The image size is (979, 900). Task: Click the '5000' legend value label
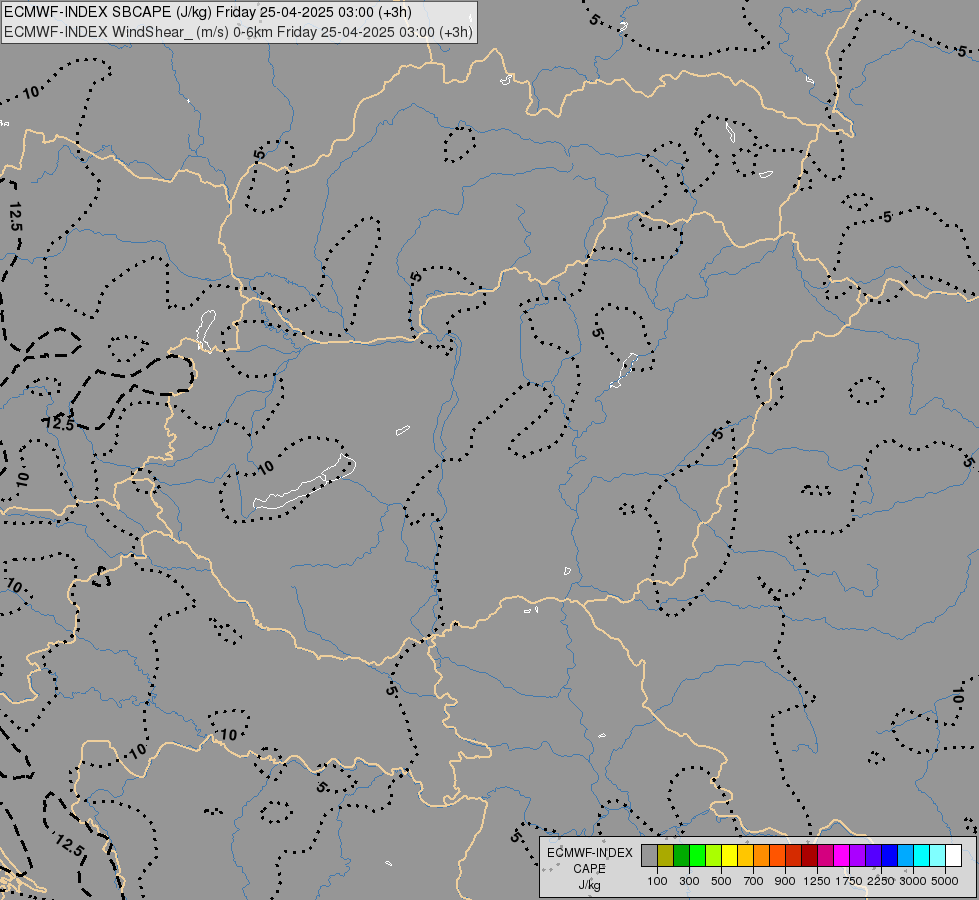945,881
